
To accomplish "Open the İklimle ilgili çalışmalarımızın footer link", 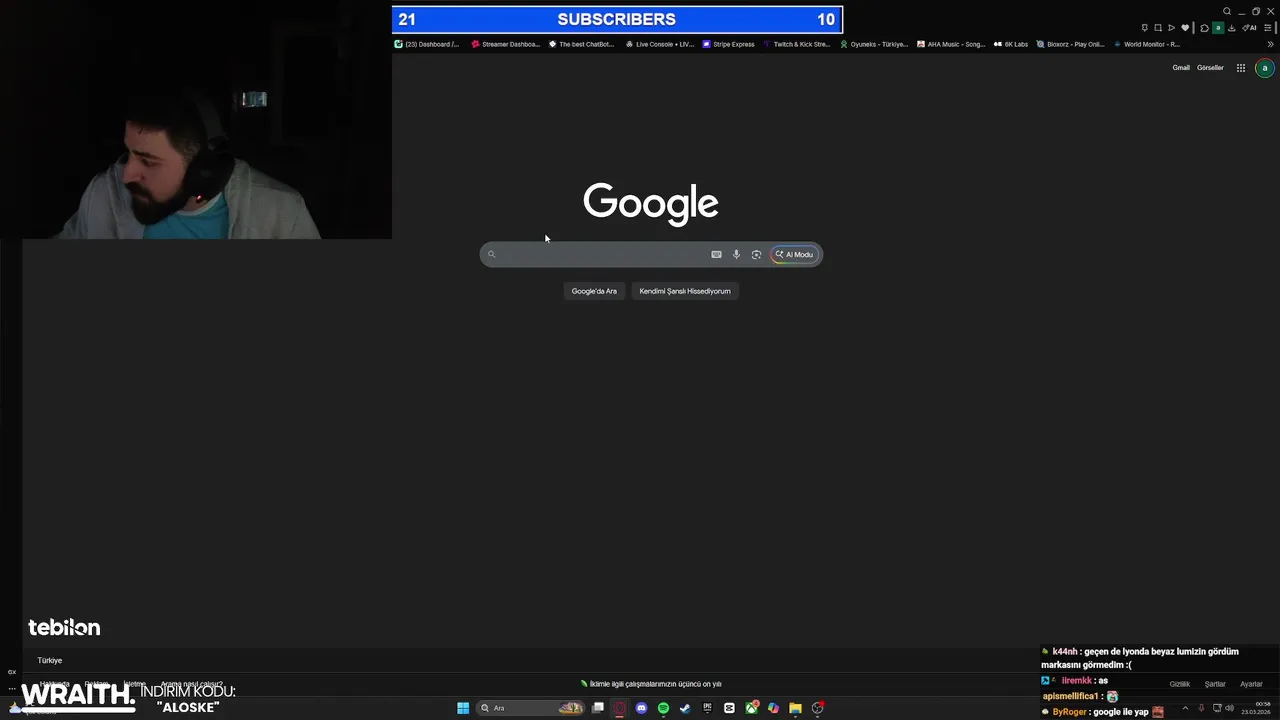I will click(651, 684).
